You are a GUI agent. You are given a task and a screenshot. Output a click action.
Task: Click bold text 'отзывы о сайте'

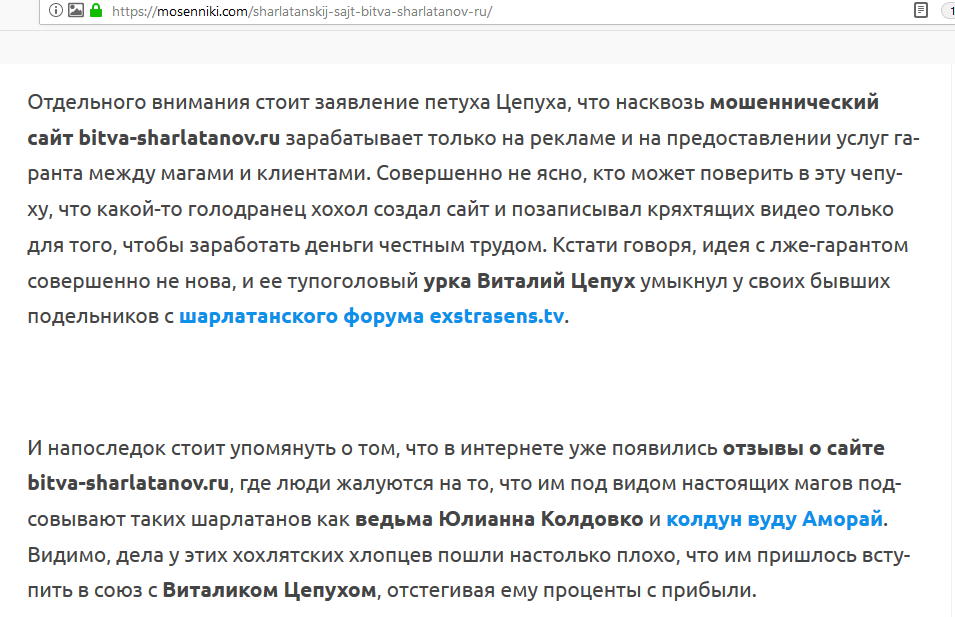pos(803,447)
